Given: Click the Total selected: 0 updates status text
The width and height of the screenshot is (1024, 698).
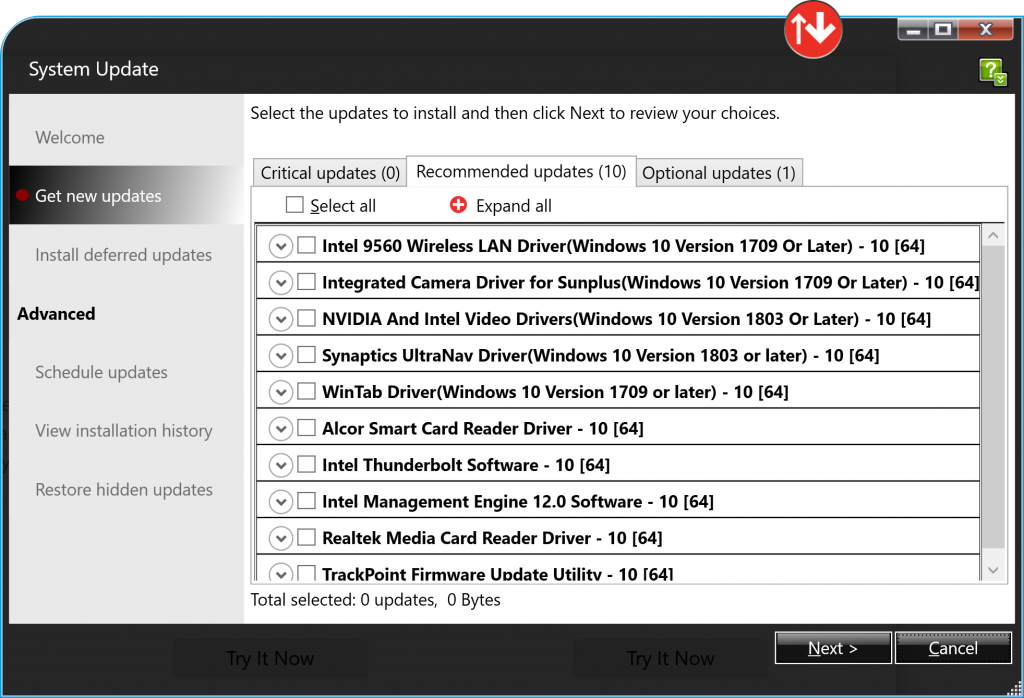Looking at the screenshot, I should [376, 599].
